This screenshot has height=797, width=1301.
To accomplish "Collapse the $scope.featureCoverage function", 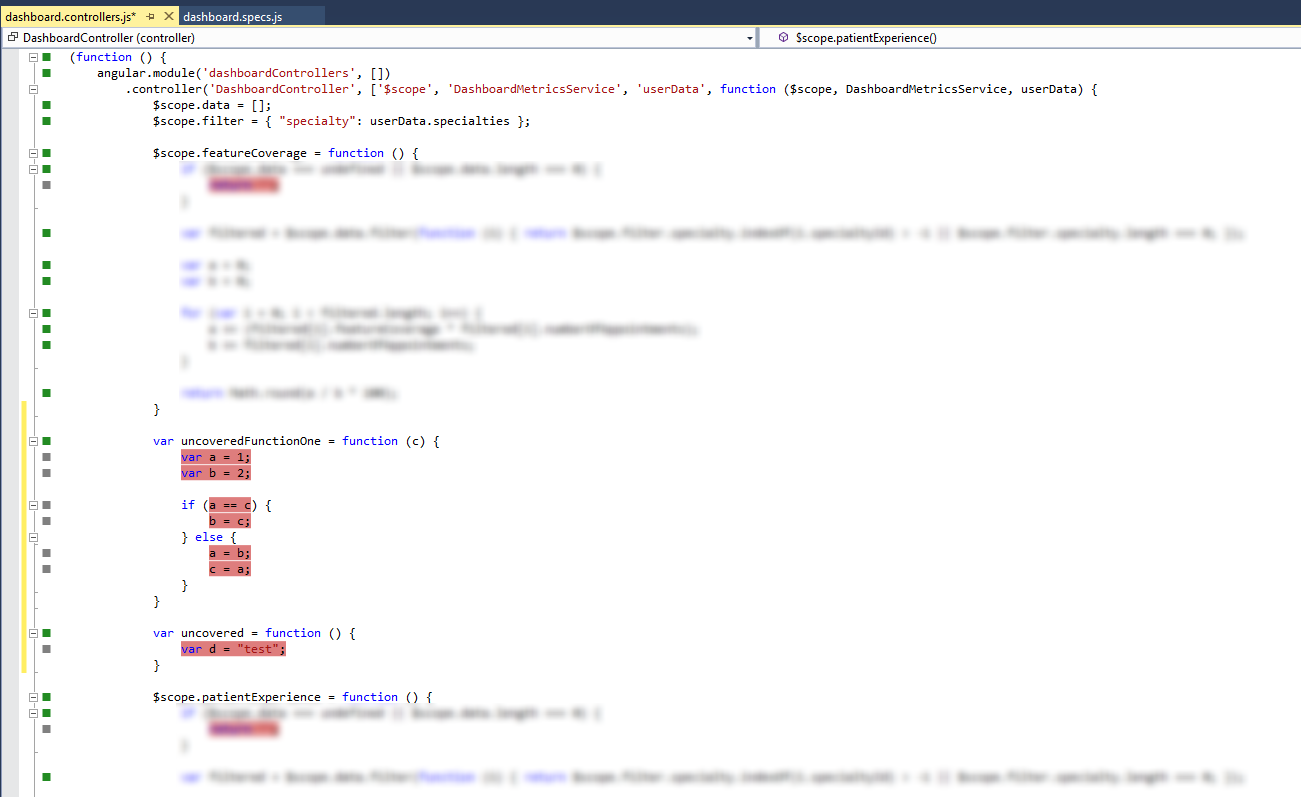I will [x=33, y=153].
